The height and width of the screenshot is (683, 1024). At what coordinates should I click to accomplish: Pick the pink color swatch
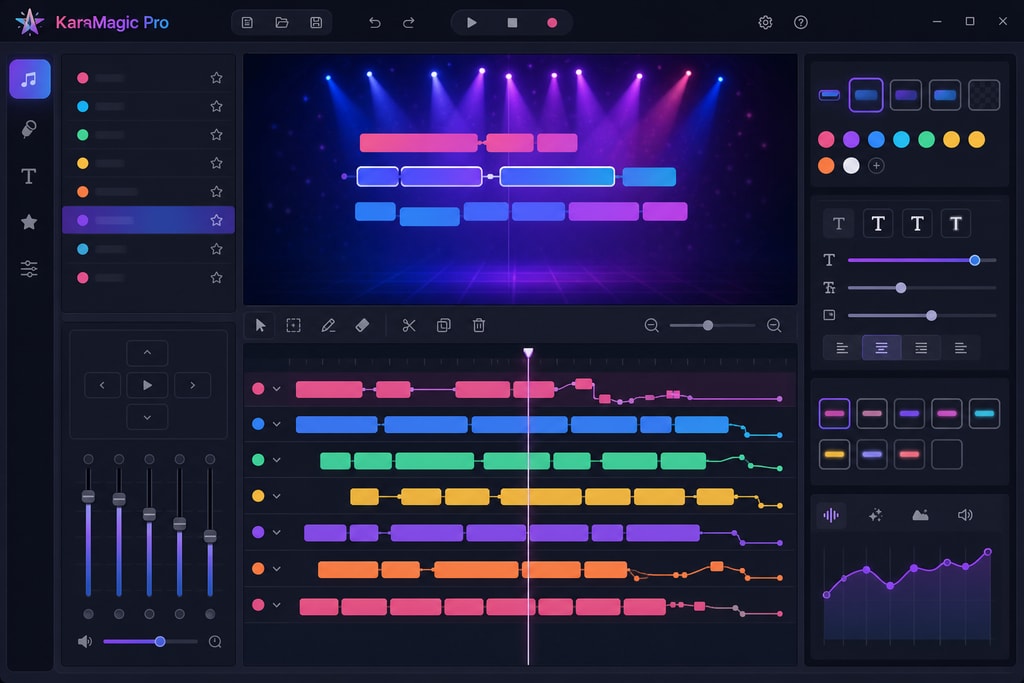tap(826, 139)
